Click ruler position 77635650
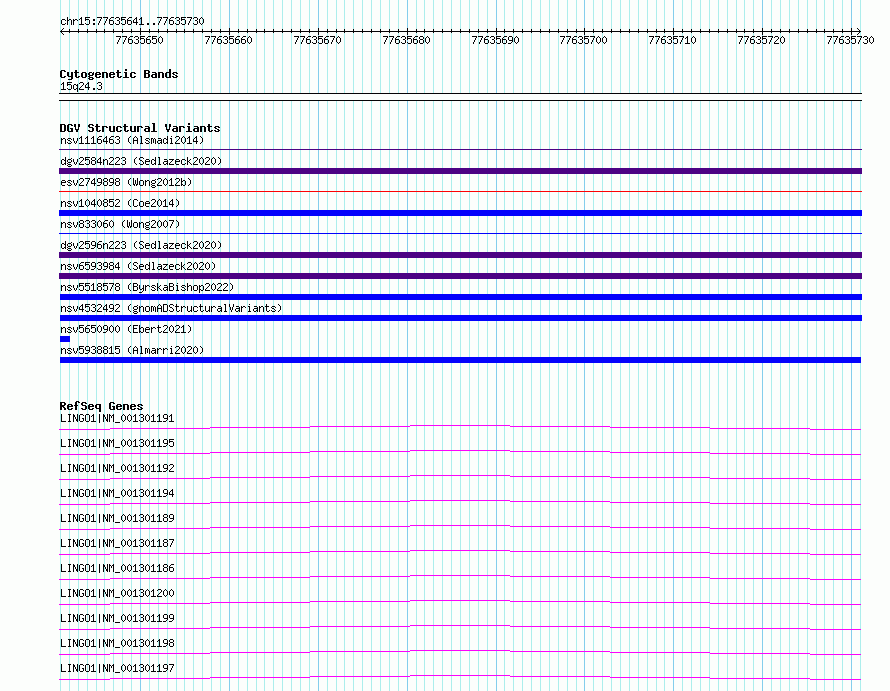Viewport: 890px width, 691px height. coord(139,40)
